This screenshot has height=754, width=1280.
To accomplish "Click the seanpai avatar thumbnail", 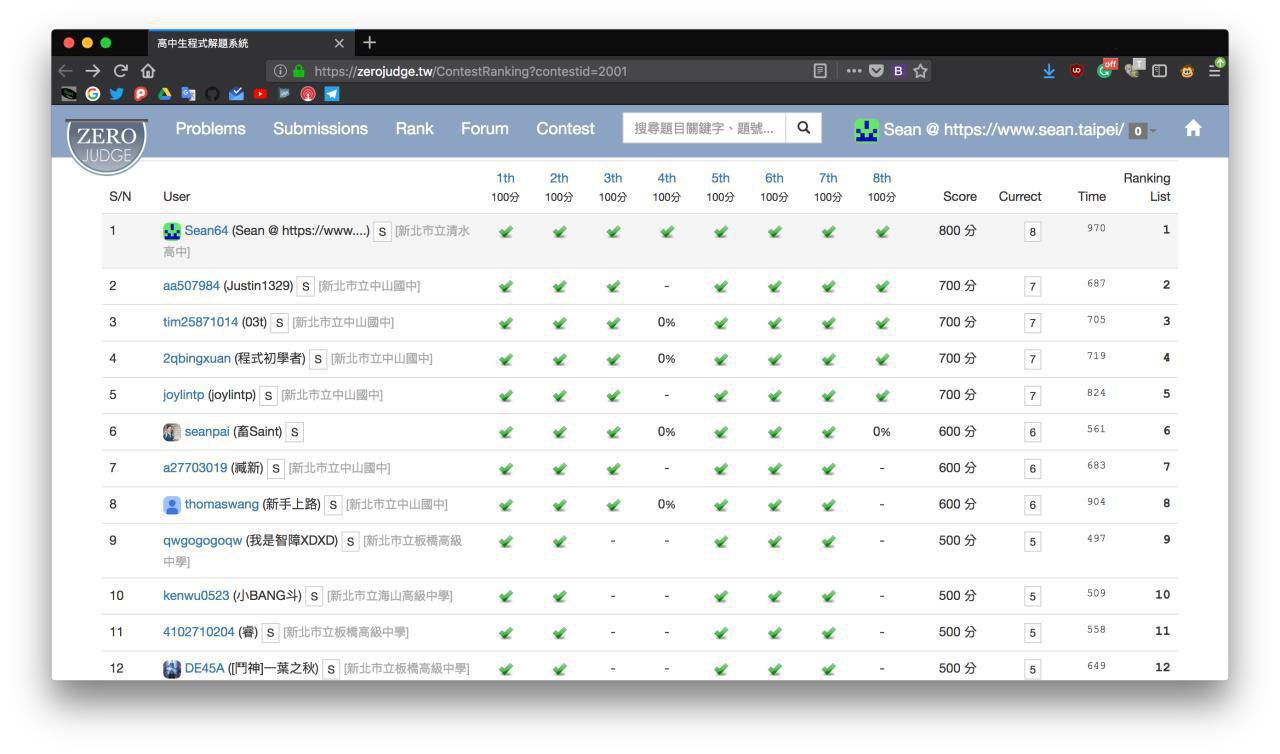I will [x=172, y=432].
